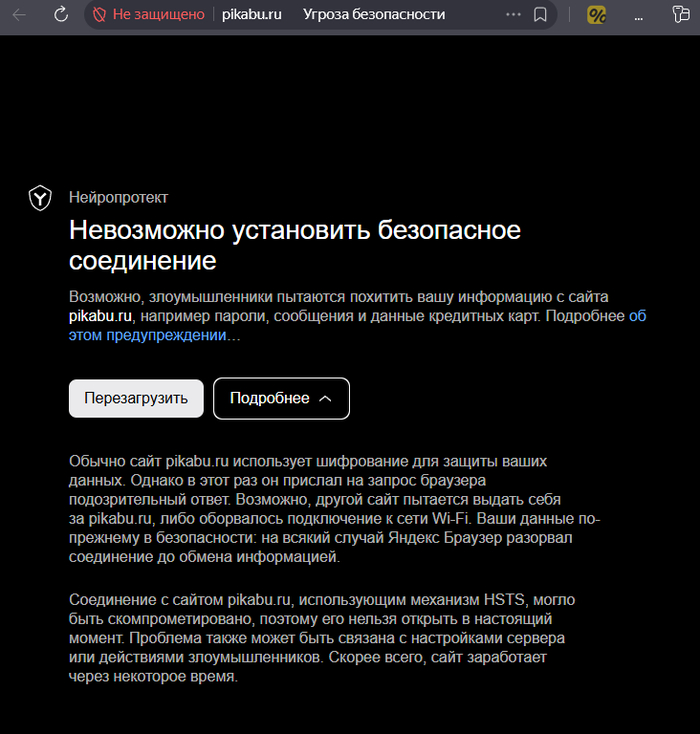Click the browser back arrow
This screenshot has height=734, width=700.
[19, 15]
